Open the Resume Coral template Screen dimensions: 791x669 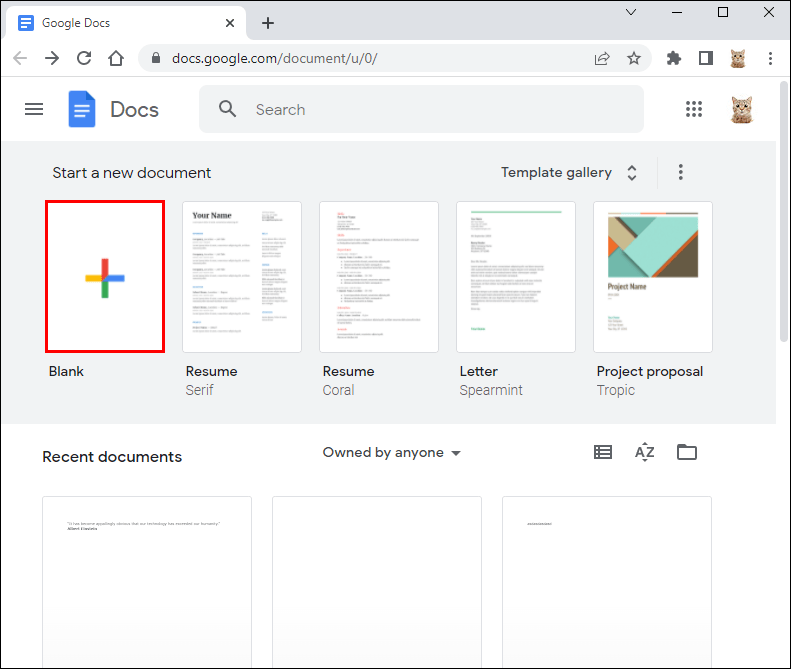(x=379, y=277)
